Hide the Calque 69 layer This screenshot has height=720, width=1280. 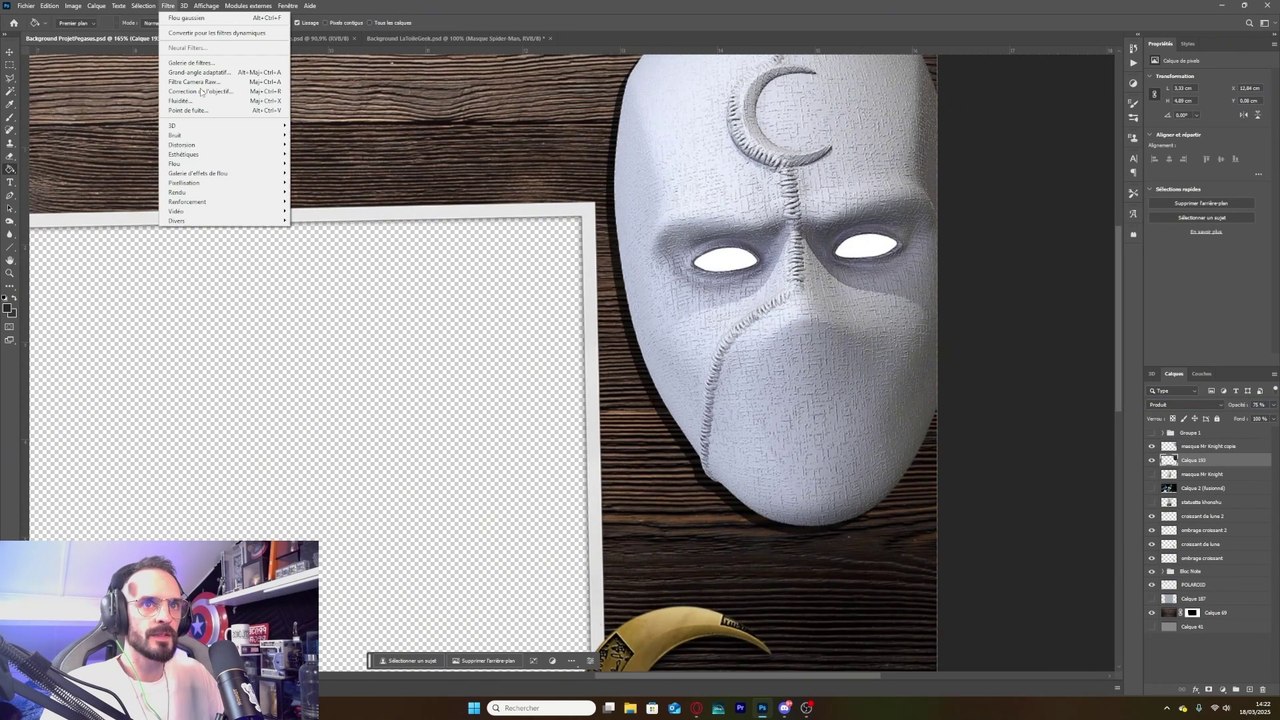pos(1151,613)
